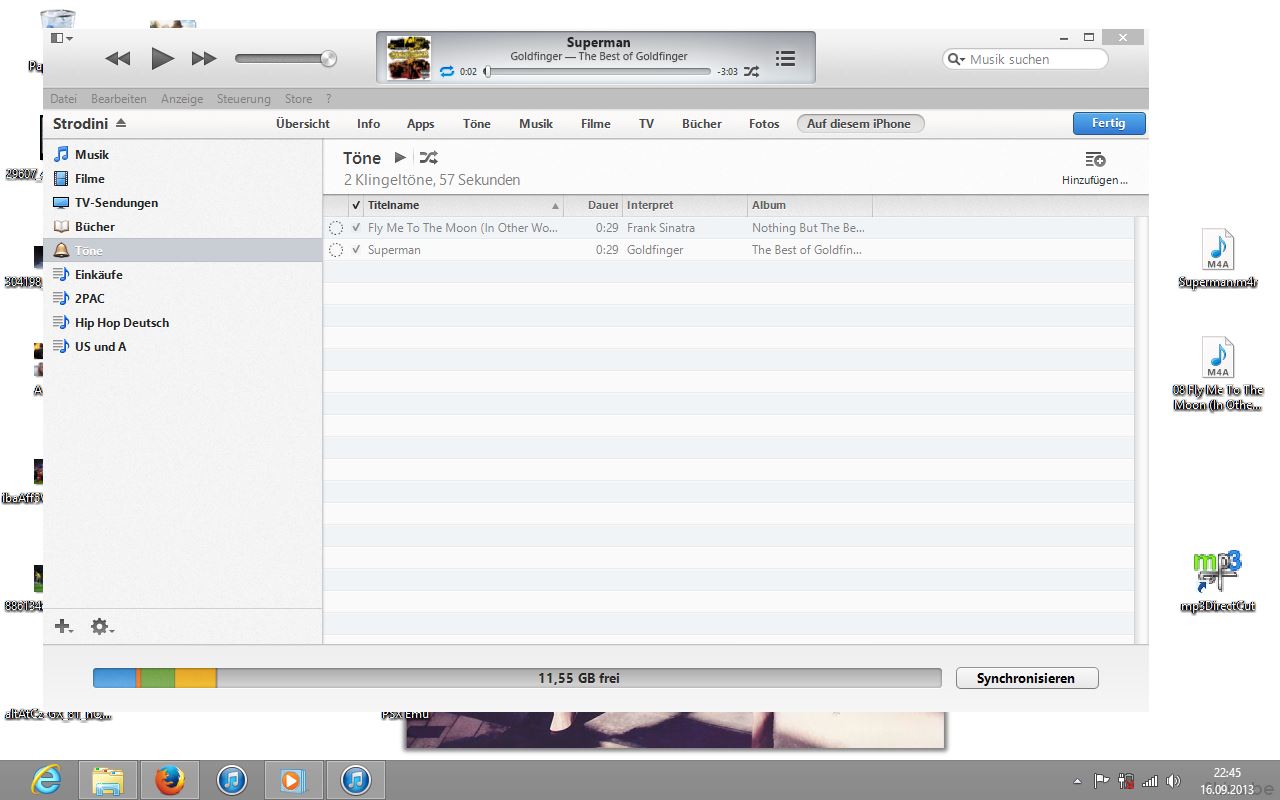Image resolution: width=1280 pixels, height=800 pixels.
Task: Toggle shuffle icon next to the remaining time
Action: (751, 72)
